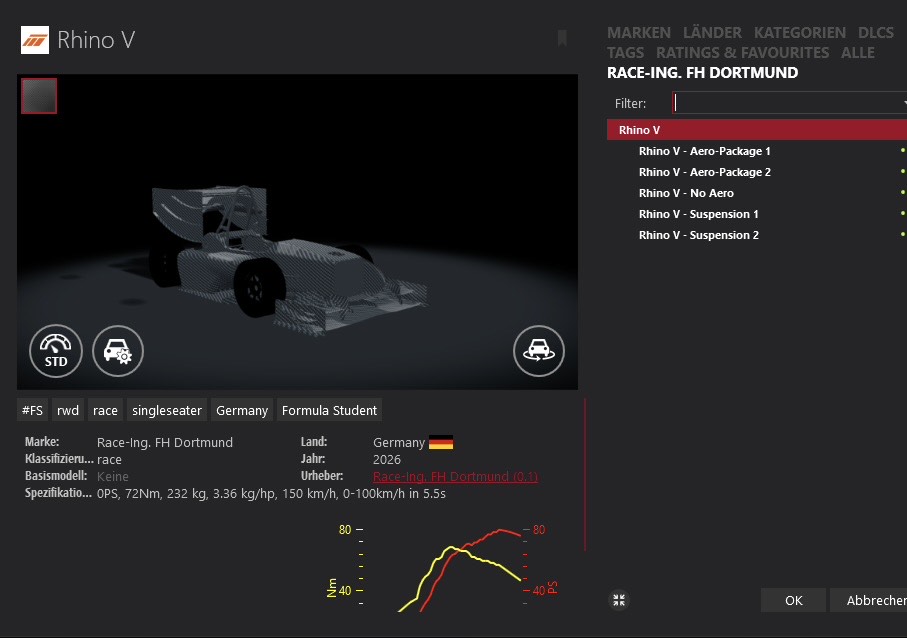Open car settings icon with gear
Viewport: 907px width, 638px height.
[118, 351]
